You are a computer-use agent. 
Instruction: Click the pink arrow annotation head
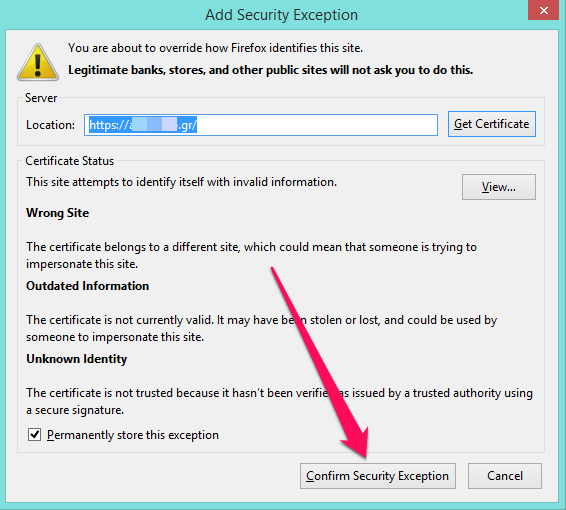point(356,444)
